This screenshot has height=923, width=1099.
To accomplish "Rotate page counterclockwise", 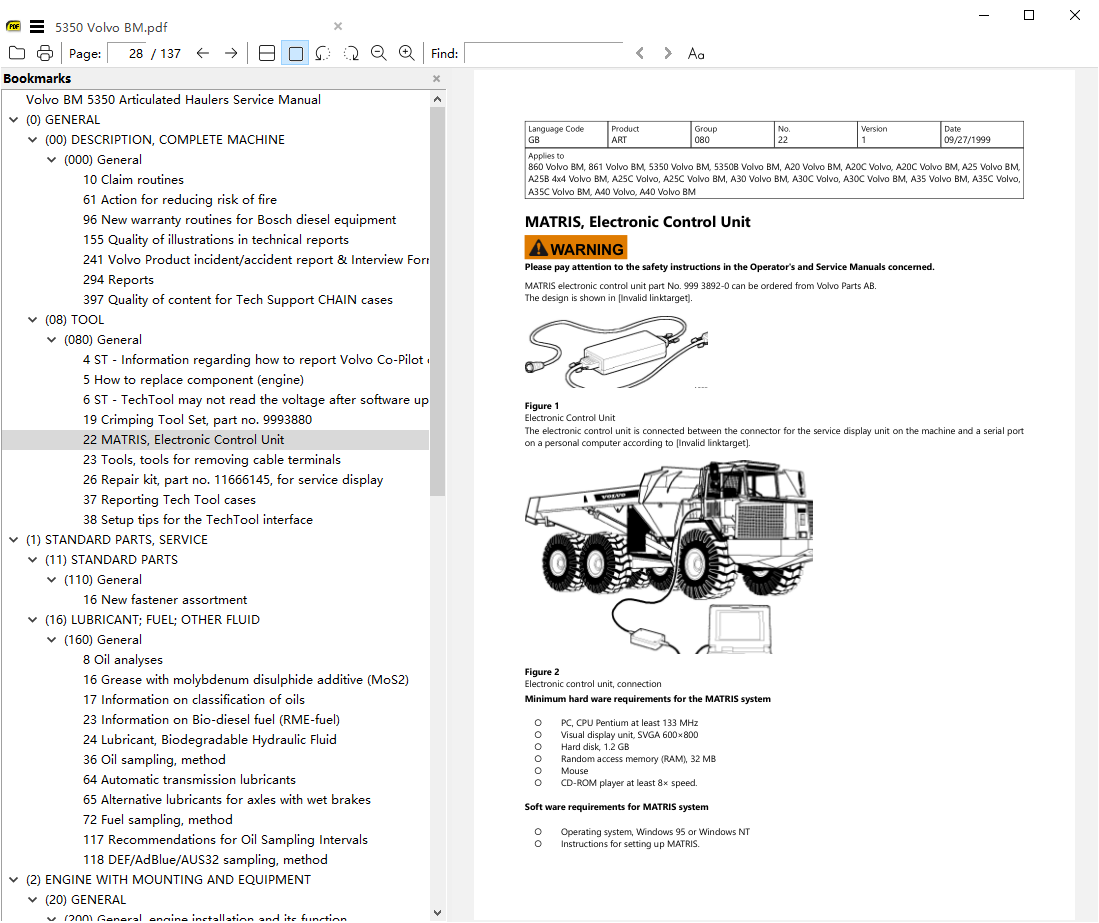I will (x=323, y=53).
